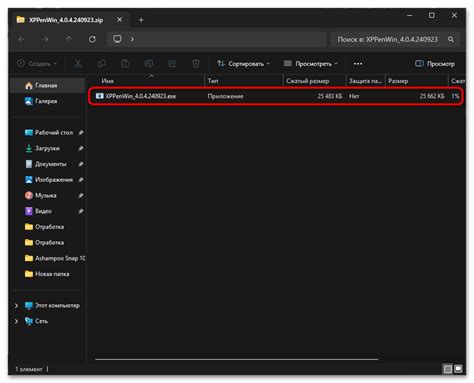
Task: Sort by Тип column header
Action: point(244,81)
